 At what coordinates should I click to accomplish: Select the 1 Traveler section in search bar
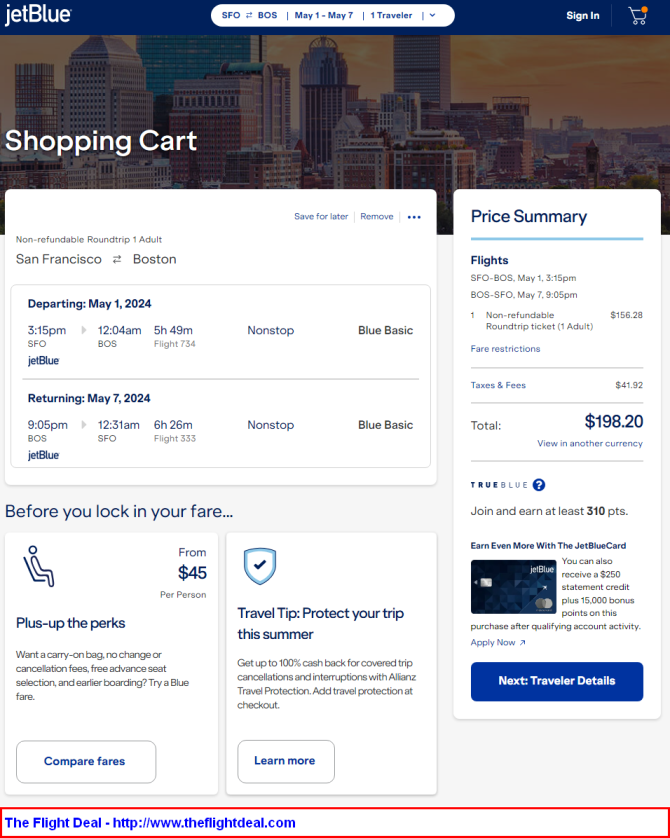pyautogui.click(x=391, y=15)
